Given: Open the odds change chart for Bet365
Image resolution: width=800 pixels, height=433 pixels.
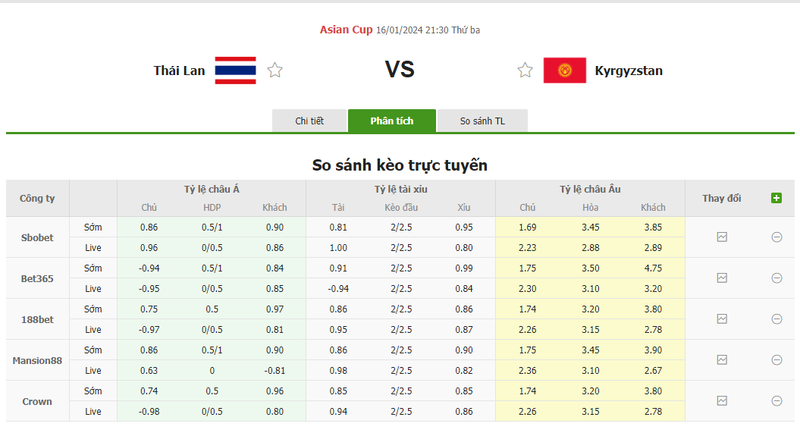Looking at the screenshot, I should pyautogui.click(x=722, y=278).
